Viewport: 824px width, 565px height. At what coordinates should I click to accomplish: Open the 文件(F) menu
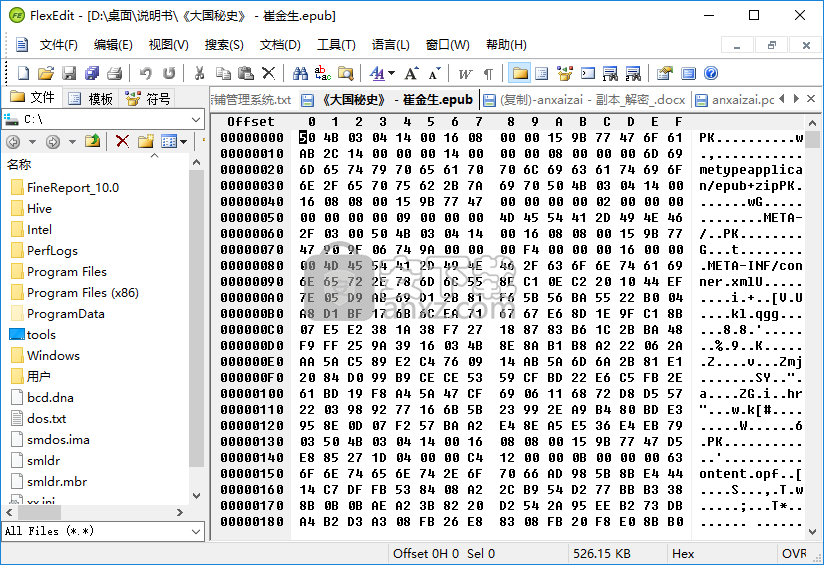[x=58, y=45]
